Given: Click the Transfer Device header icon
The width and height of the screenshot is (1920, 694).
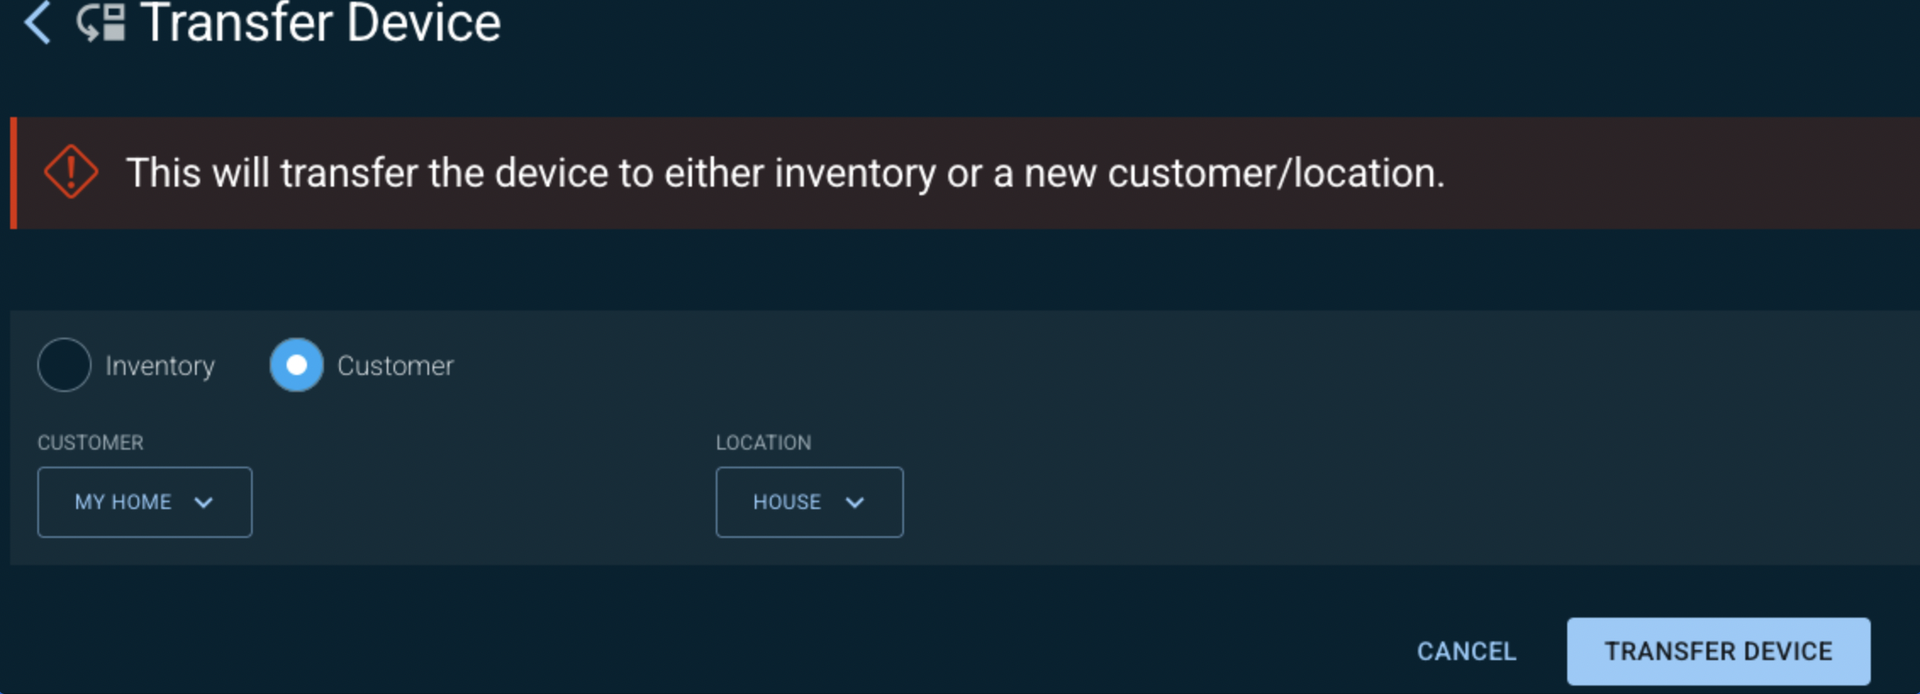Looking at the screenshot, I should [101, 22].
